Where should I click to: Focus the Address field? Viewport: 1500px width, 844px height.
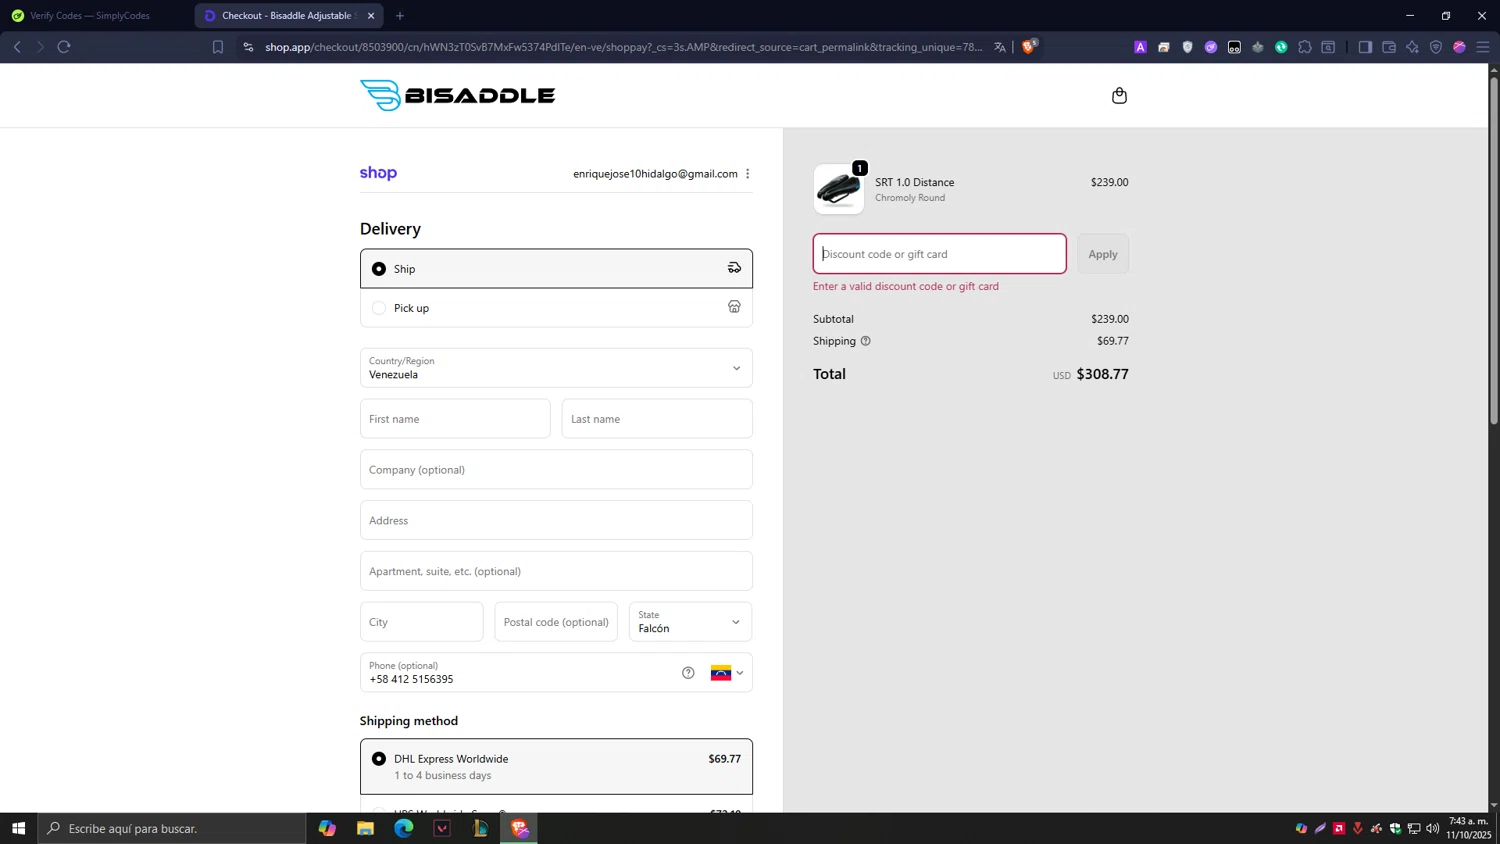click(x=556, y=520)
